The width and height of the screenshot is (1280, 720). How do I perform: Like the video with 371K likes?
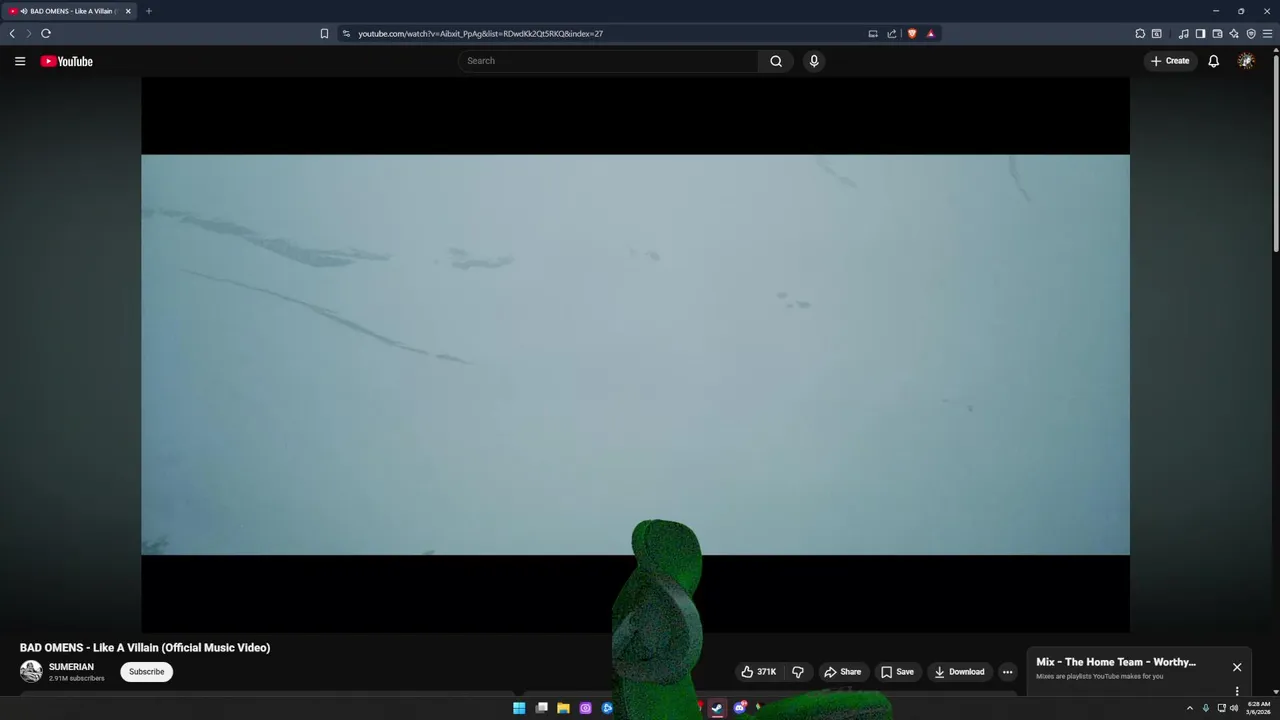(x=757, y=672)
